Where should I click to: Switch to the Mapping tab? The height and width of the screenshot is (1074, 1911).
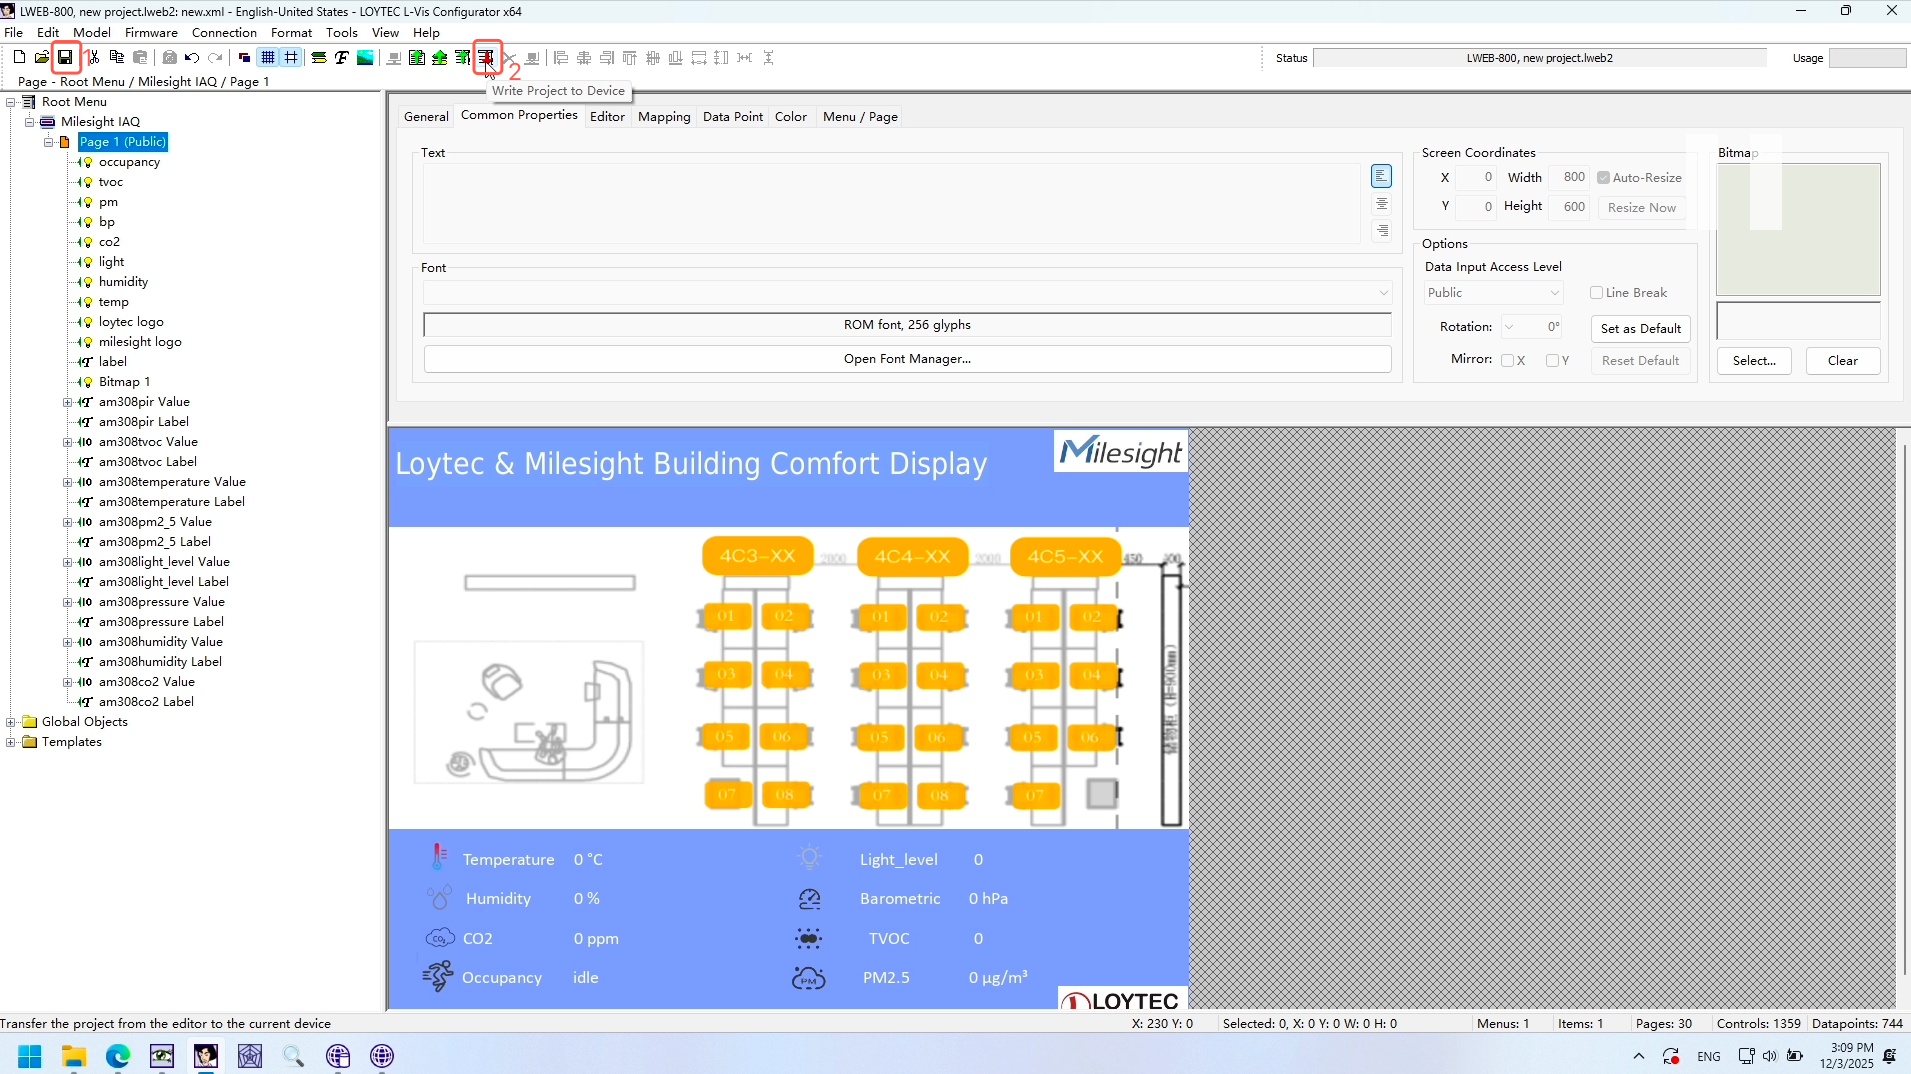pyautogui.click(x=664, y=117)
